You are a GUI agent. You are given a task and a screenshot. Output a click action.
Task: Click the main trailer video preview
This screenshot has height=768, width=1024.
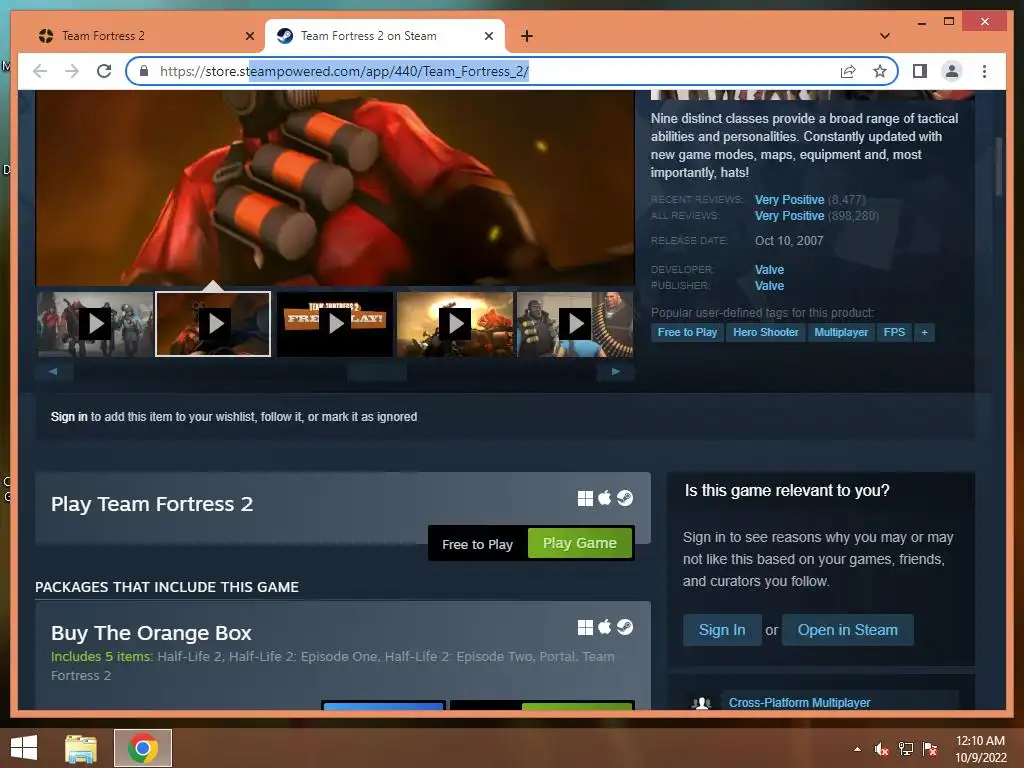pyautogui.click(x=335, y=188)
